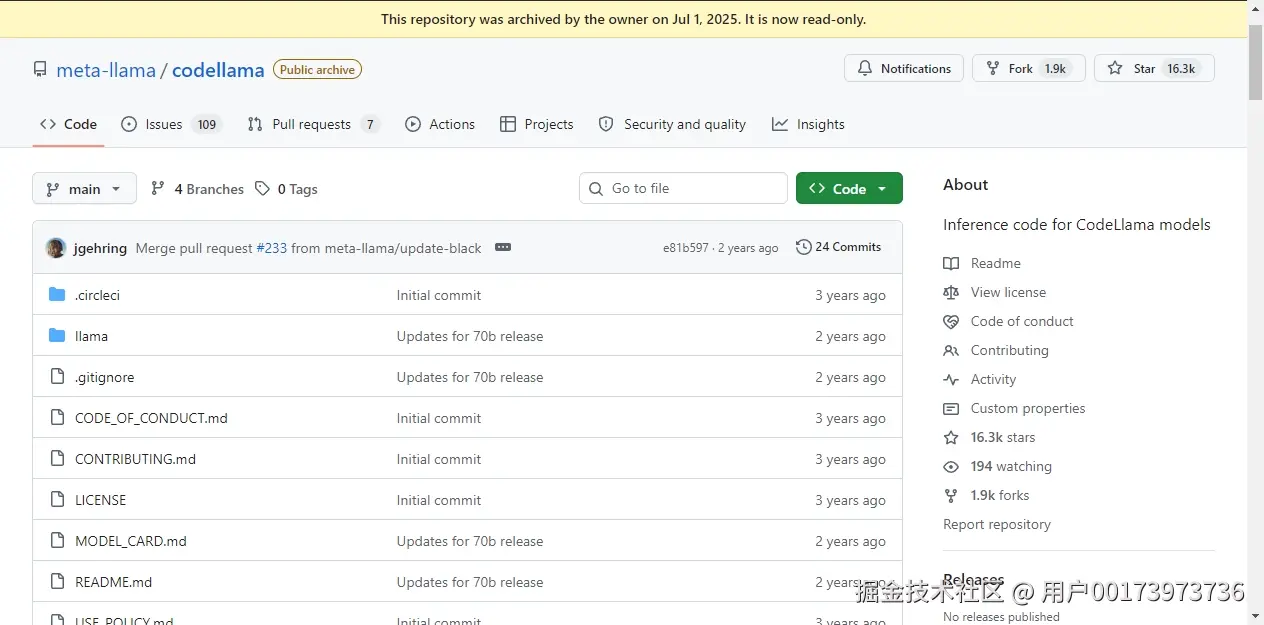The width and height of the screenshot is (1264, 625).
Task: Click the llama folder icon
Action: coord(57,336)
